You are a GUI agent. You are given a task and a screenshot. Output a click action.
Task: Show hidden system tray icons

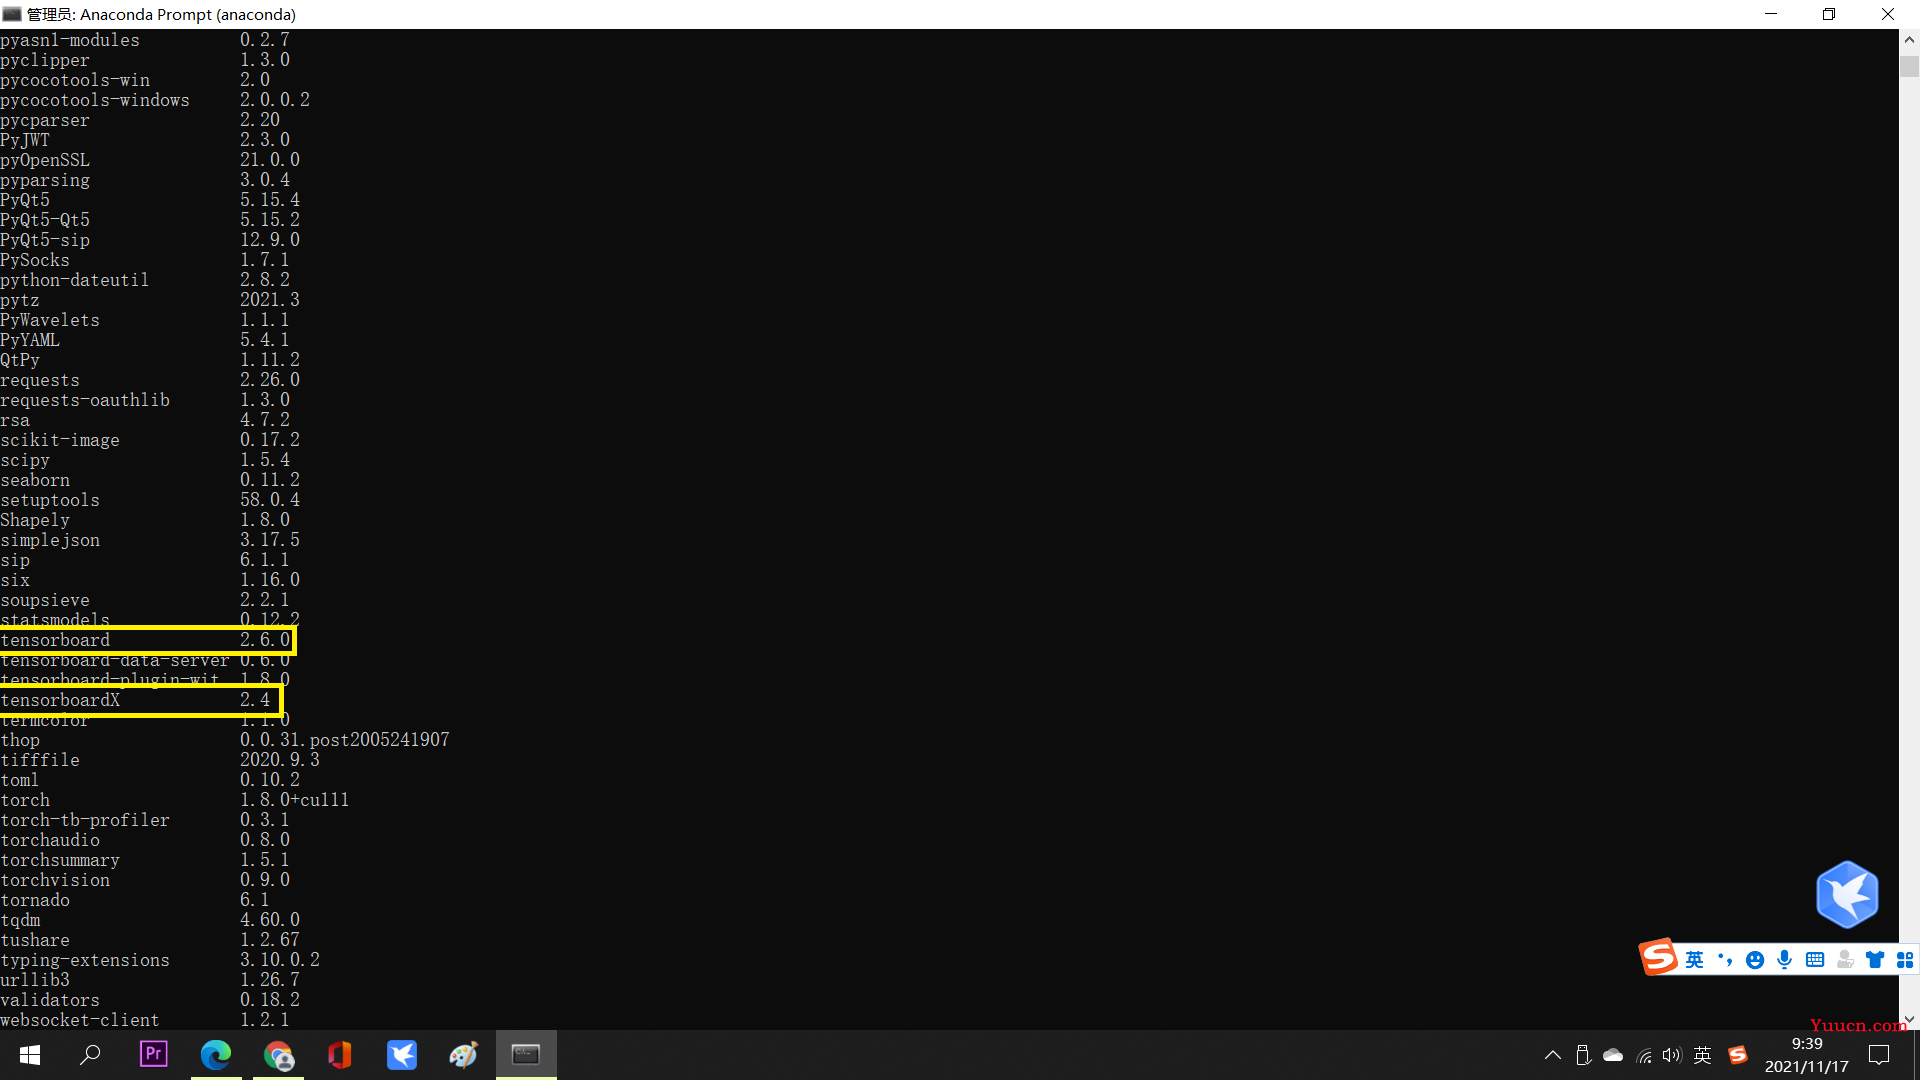pos(1553,1055)
